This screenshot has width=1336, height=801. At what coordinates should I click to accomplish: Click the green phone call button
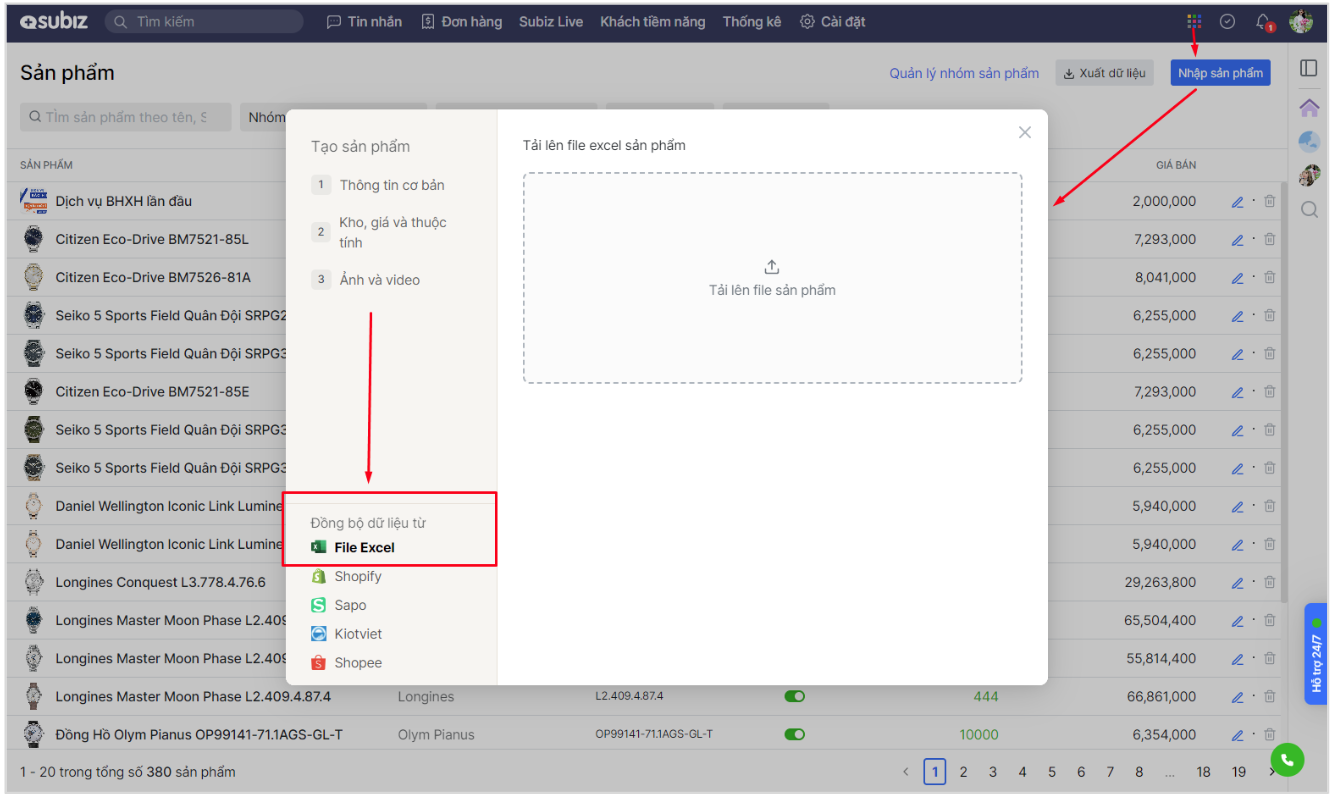pos(1287,760)
